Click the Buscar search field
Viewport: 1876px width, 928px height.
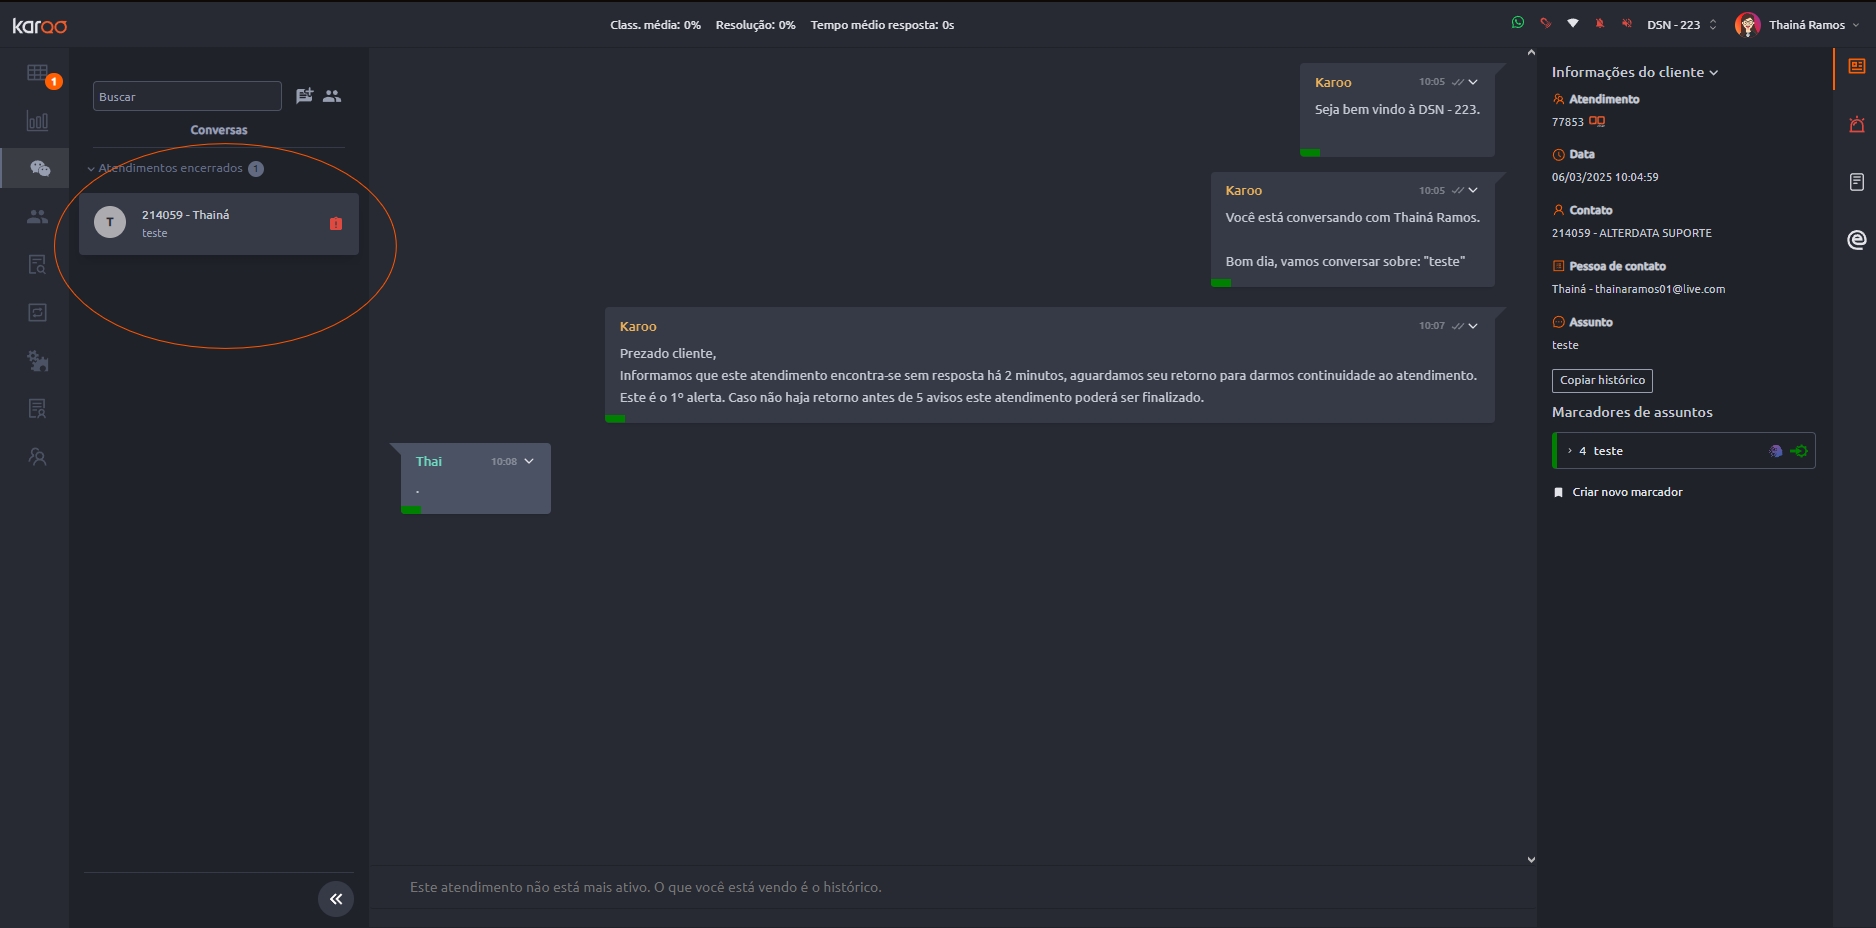187,97
